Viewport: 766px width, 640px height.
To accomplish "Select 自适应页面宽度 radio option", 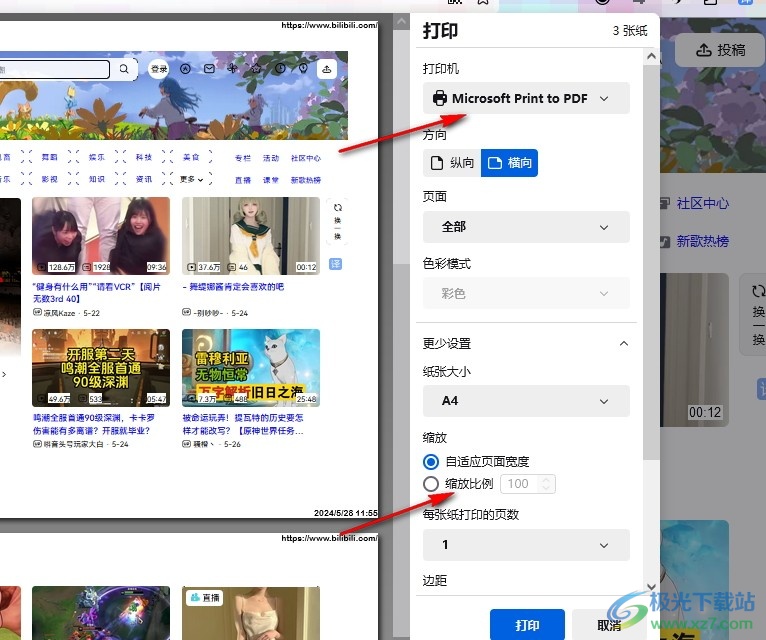I will [431, 462].
